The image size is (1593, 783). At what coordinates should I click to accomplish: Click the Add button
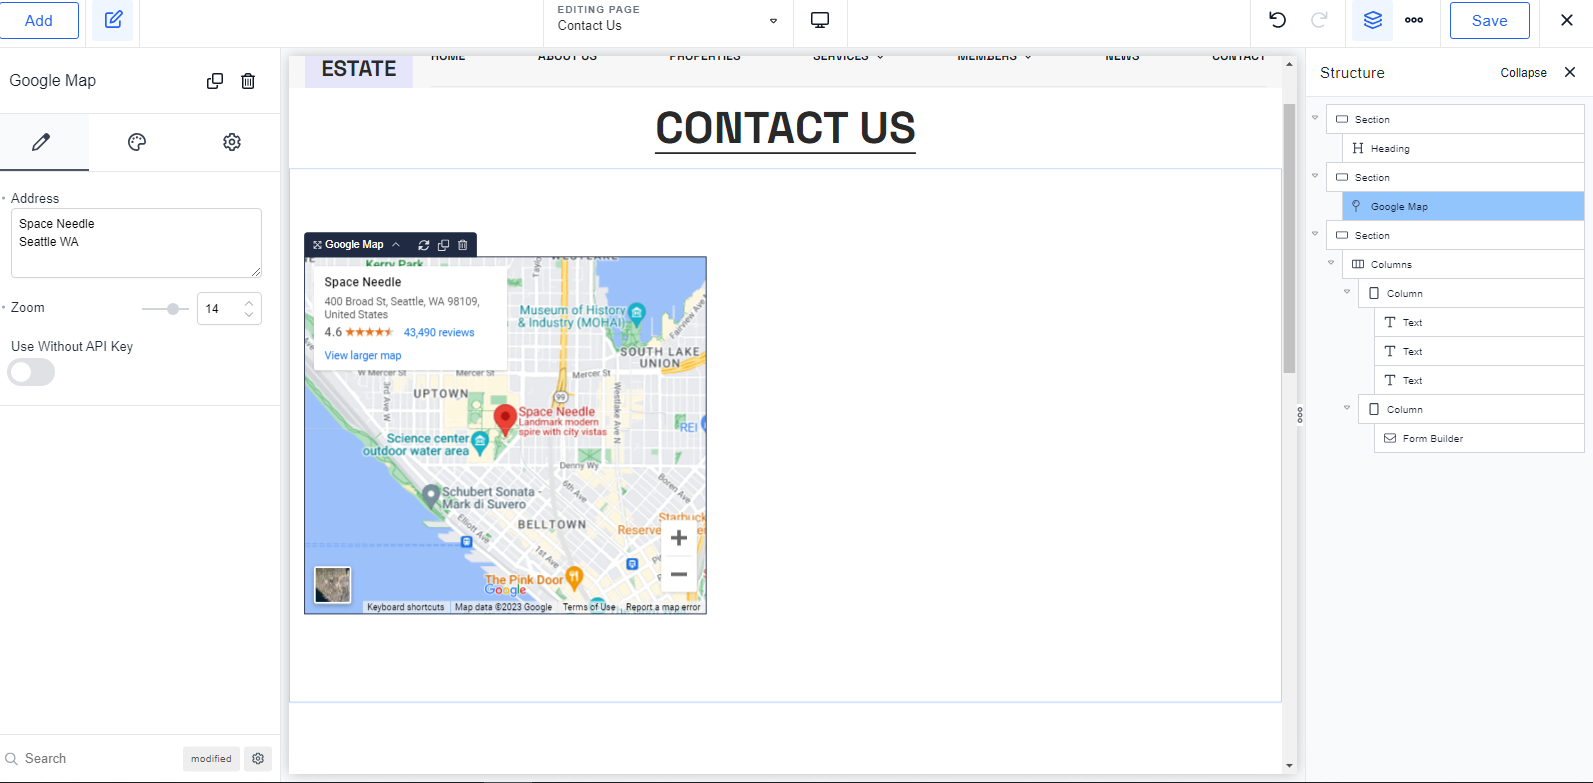39,20
